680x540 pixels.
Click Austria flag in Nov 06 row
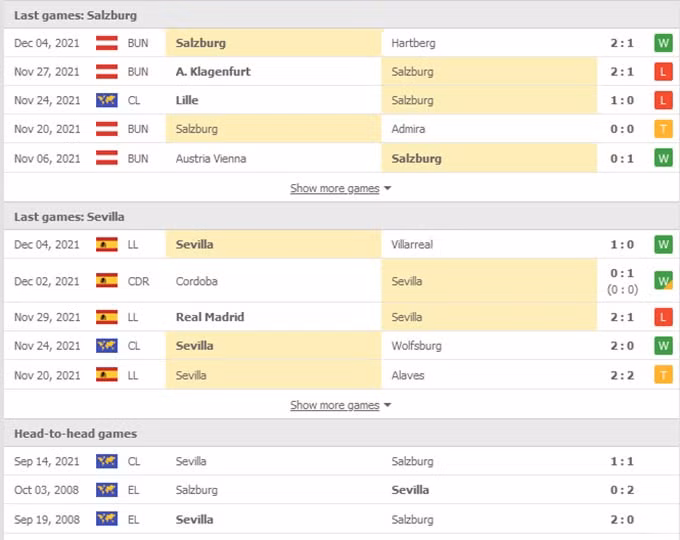click(x=107, y=158)
